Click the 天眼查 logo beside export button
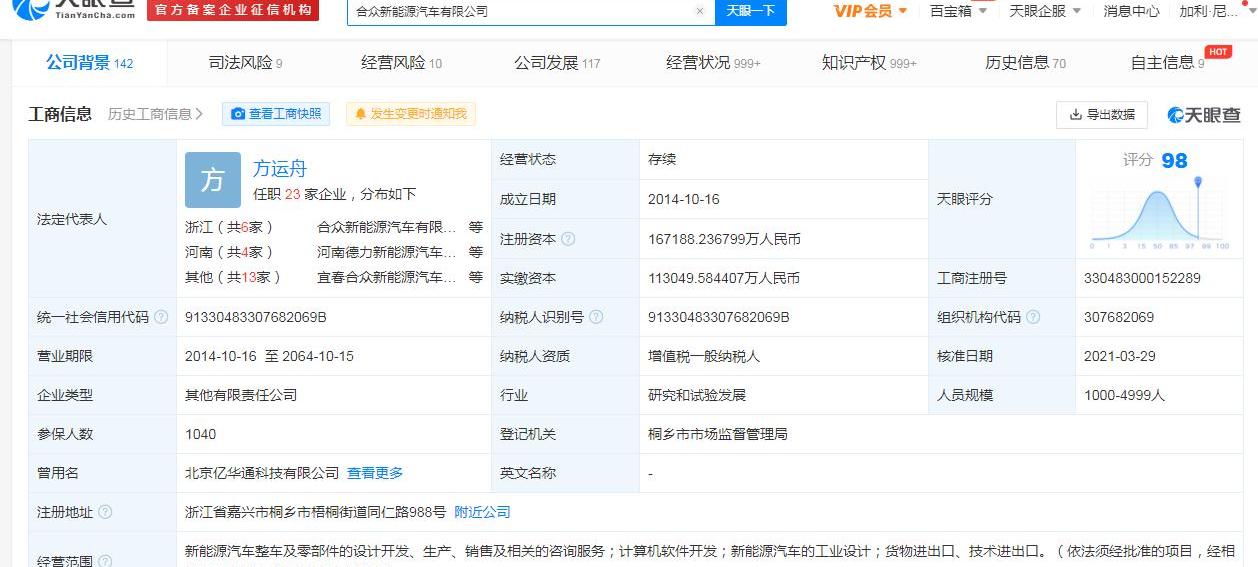This screenshot has width=1258, height=567. pyautogui.click(x=1204, y=115)
